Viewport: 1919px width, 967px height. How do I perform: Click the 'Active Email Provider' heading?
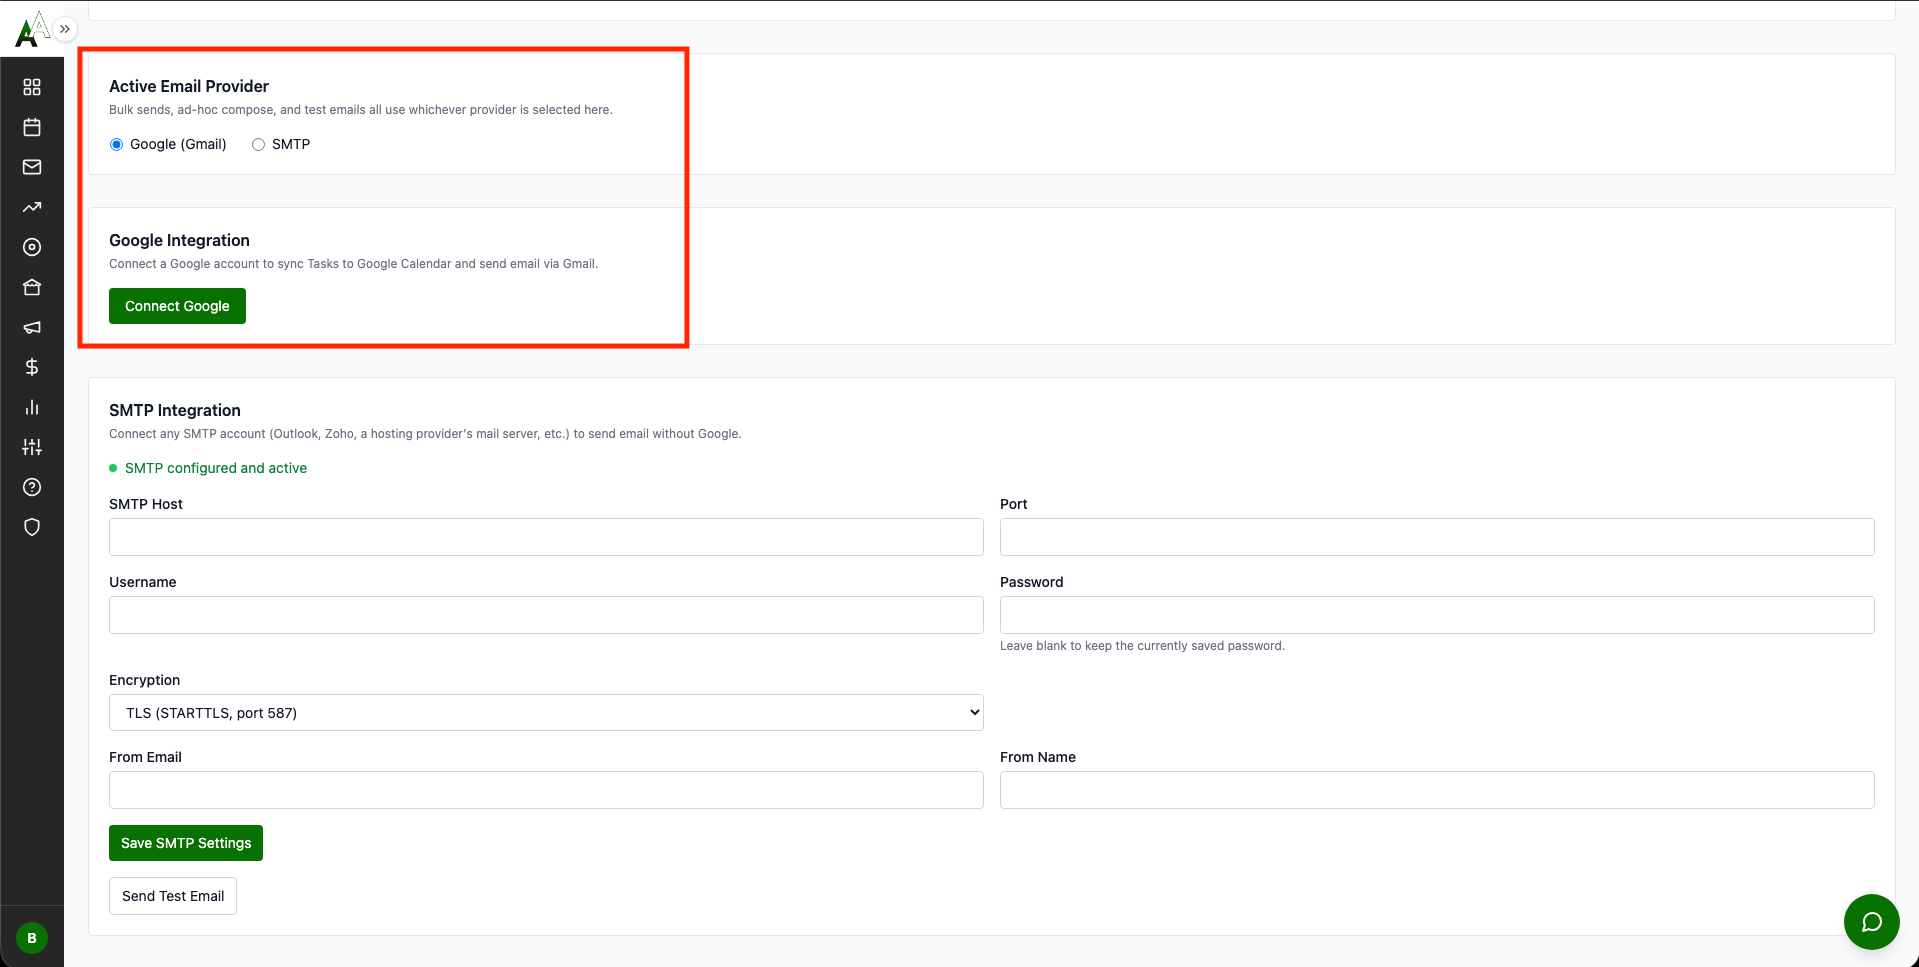coord(189,86)
